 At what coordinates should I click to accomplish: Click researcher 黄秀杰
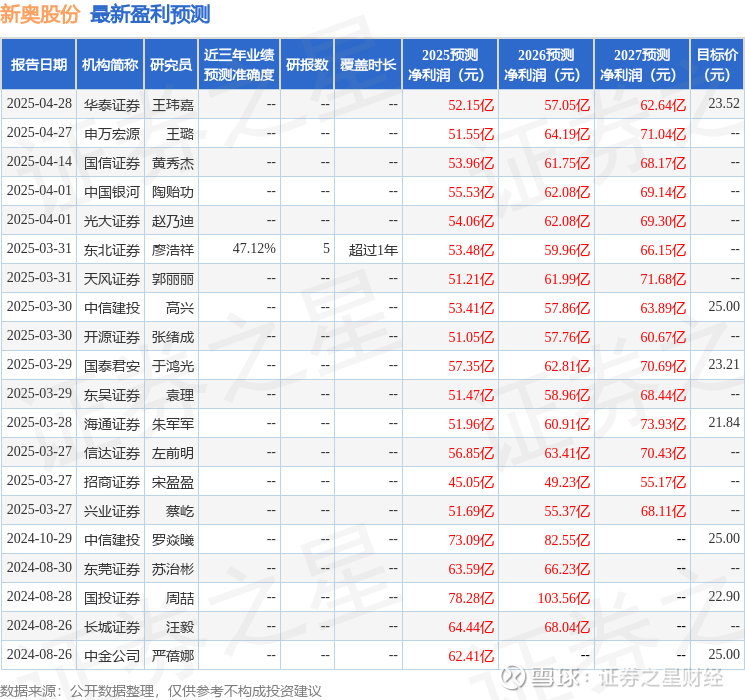point(172,163)
